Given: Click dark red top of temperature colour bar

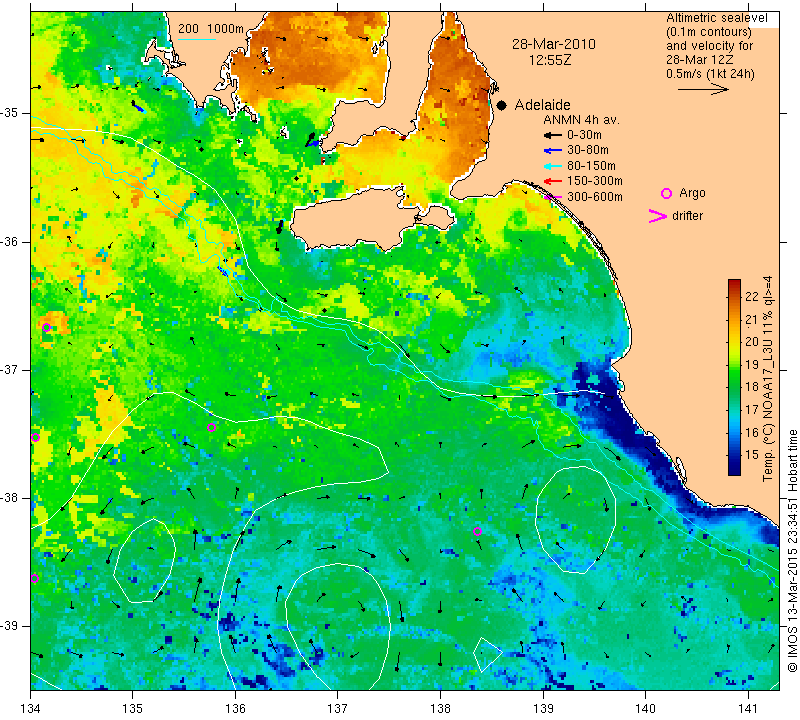Looking at the screenshot, I should [734, 284].
